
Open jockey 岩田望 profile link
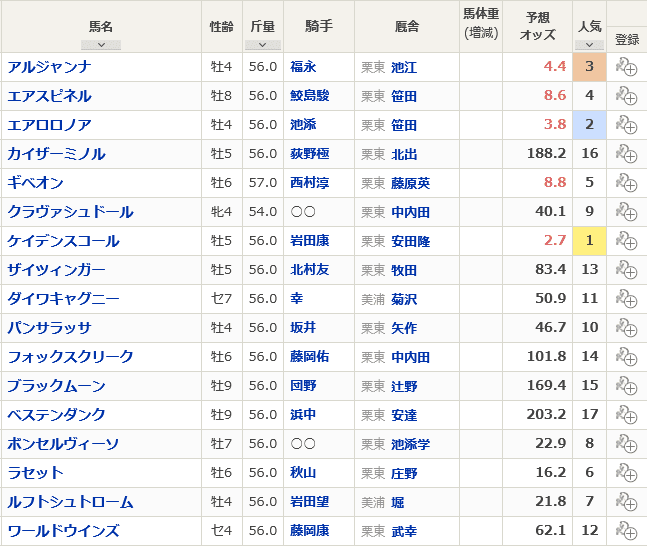[x=309, y=501]
